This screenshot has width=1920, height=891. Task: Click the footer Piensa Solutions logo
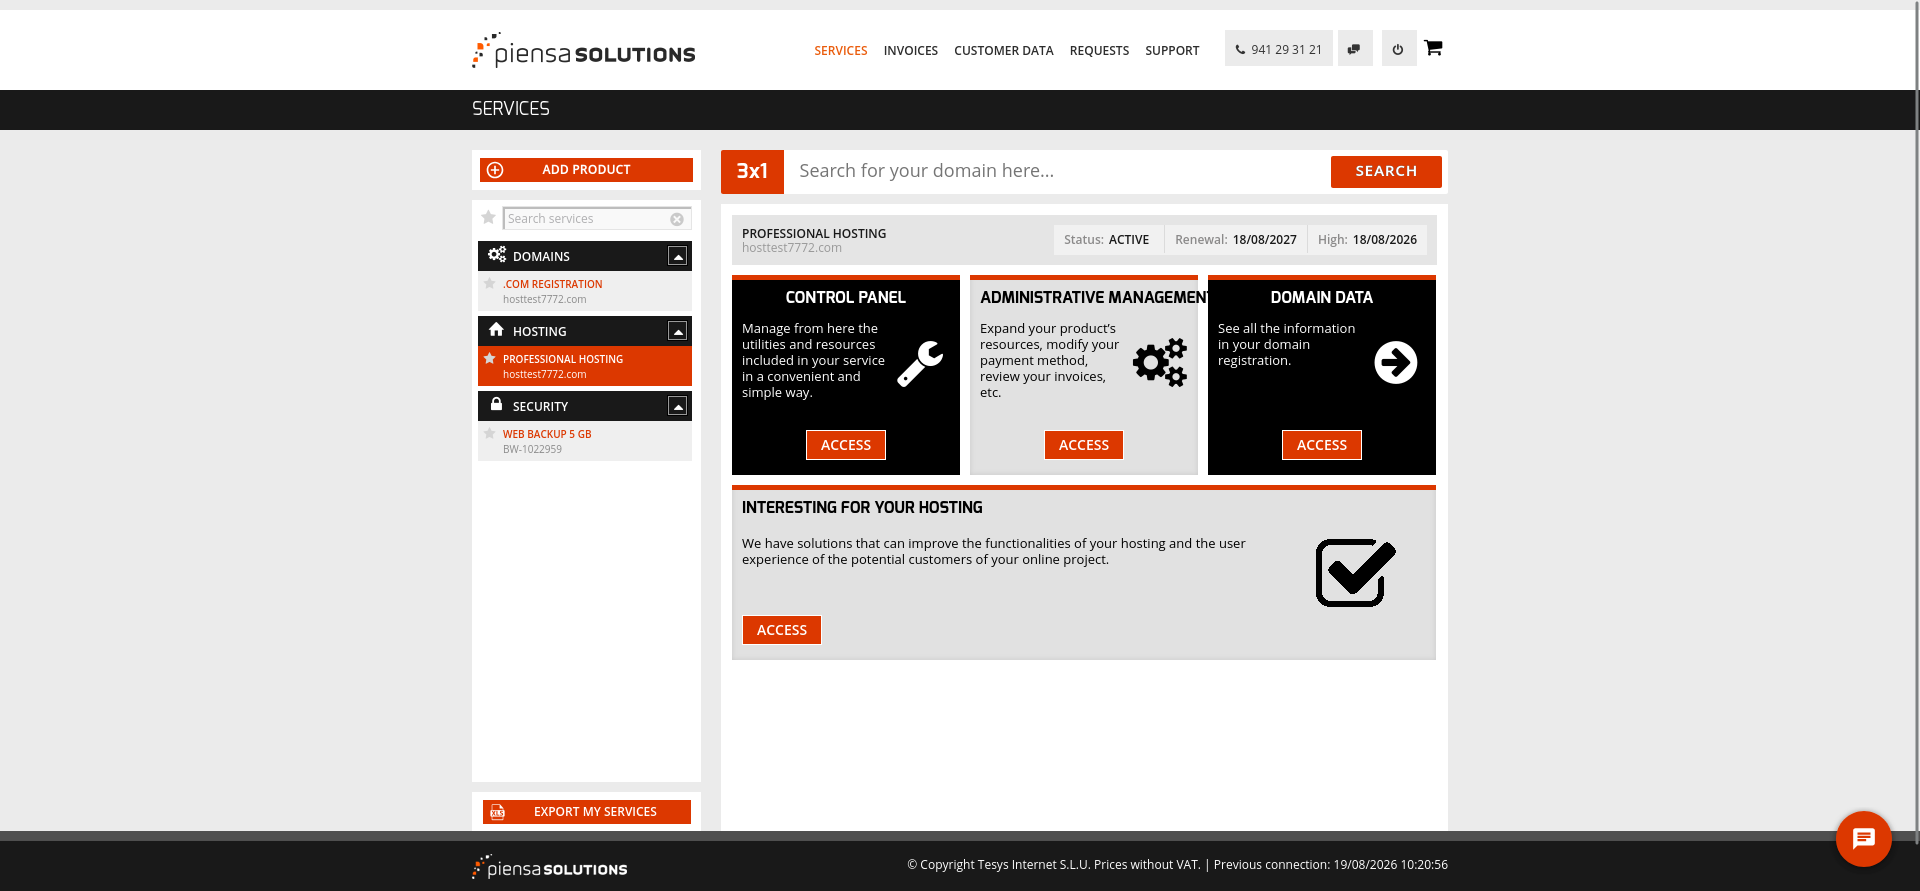(x=550, y=867)
